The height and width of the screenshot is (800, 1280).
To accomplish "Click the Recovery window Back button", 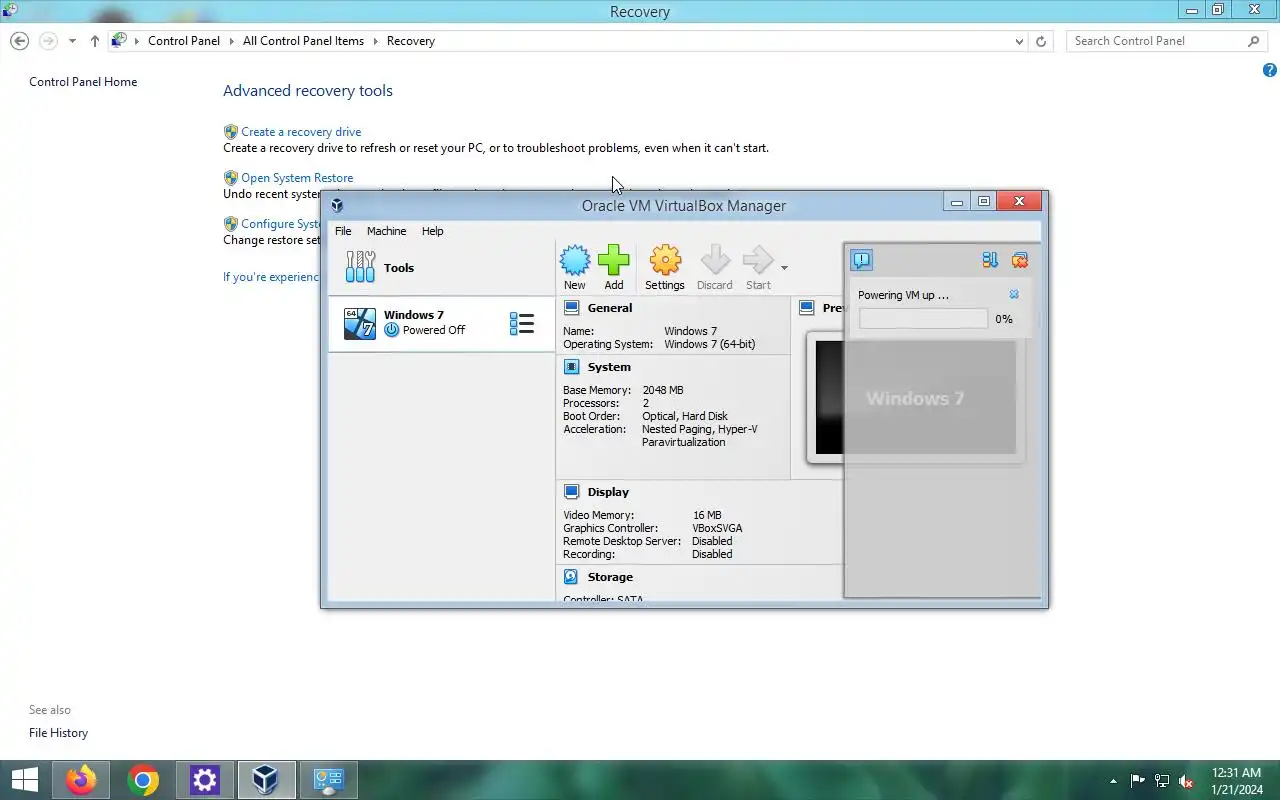I will click(x=19, y=41).
